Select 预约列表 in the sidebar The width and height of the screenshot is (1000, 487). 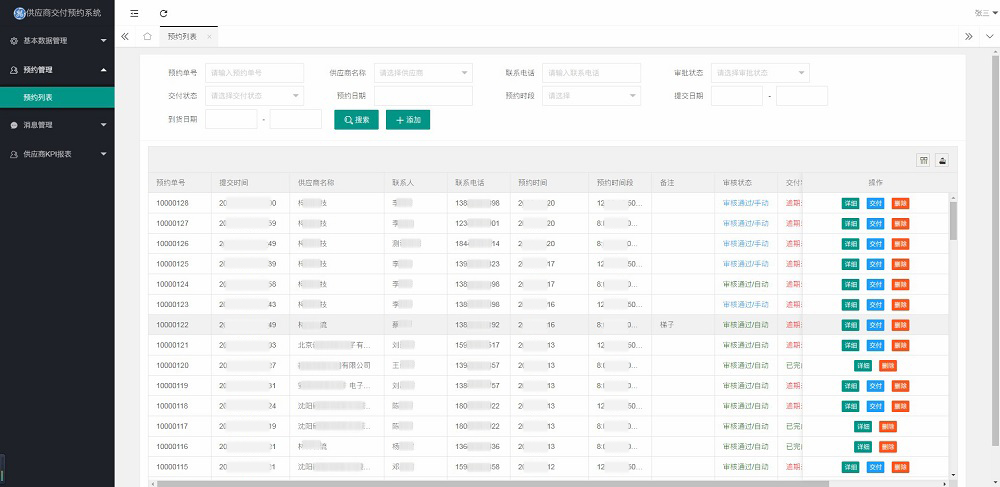coord(38,97)
